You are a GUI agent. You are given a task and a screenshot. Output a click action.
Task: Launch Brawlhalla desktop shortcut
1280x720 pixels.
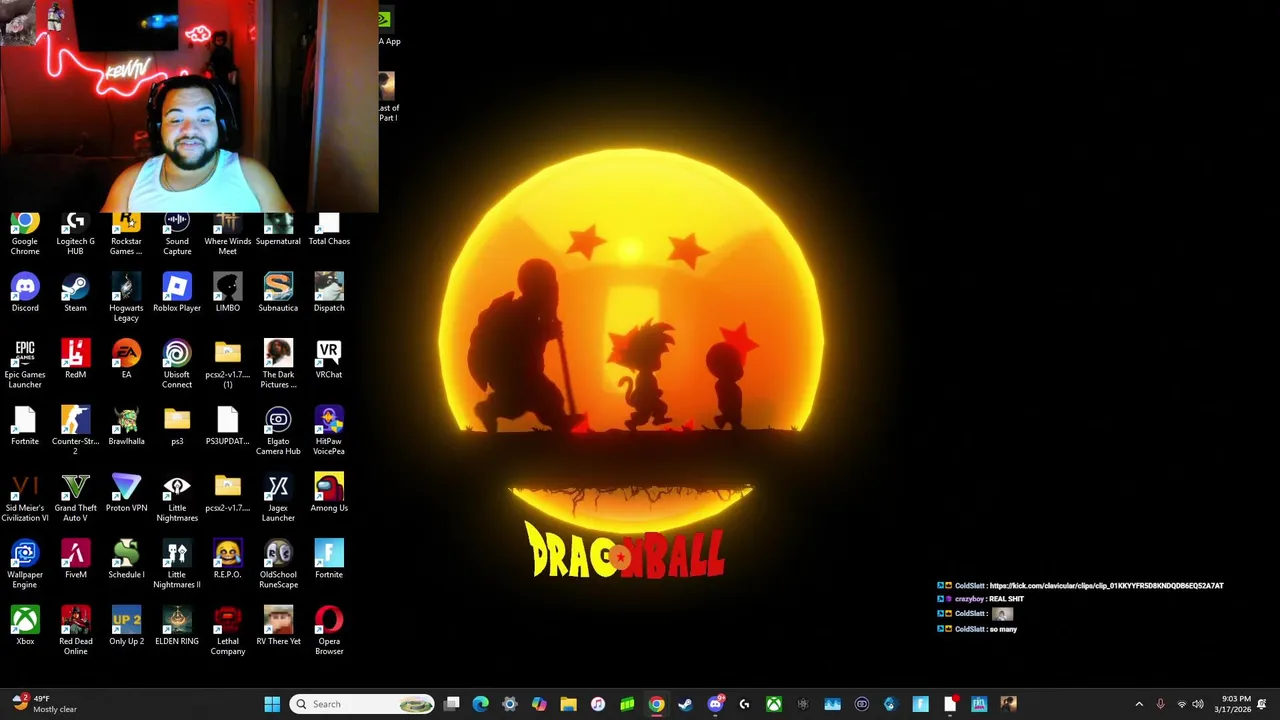click(x=126, y=426)
